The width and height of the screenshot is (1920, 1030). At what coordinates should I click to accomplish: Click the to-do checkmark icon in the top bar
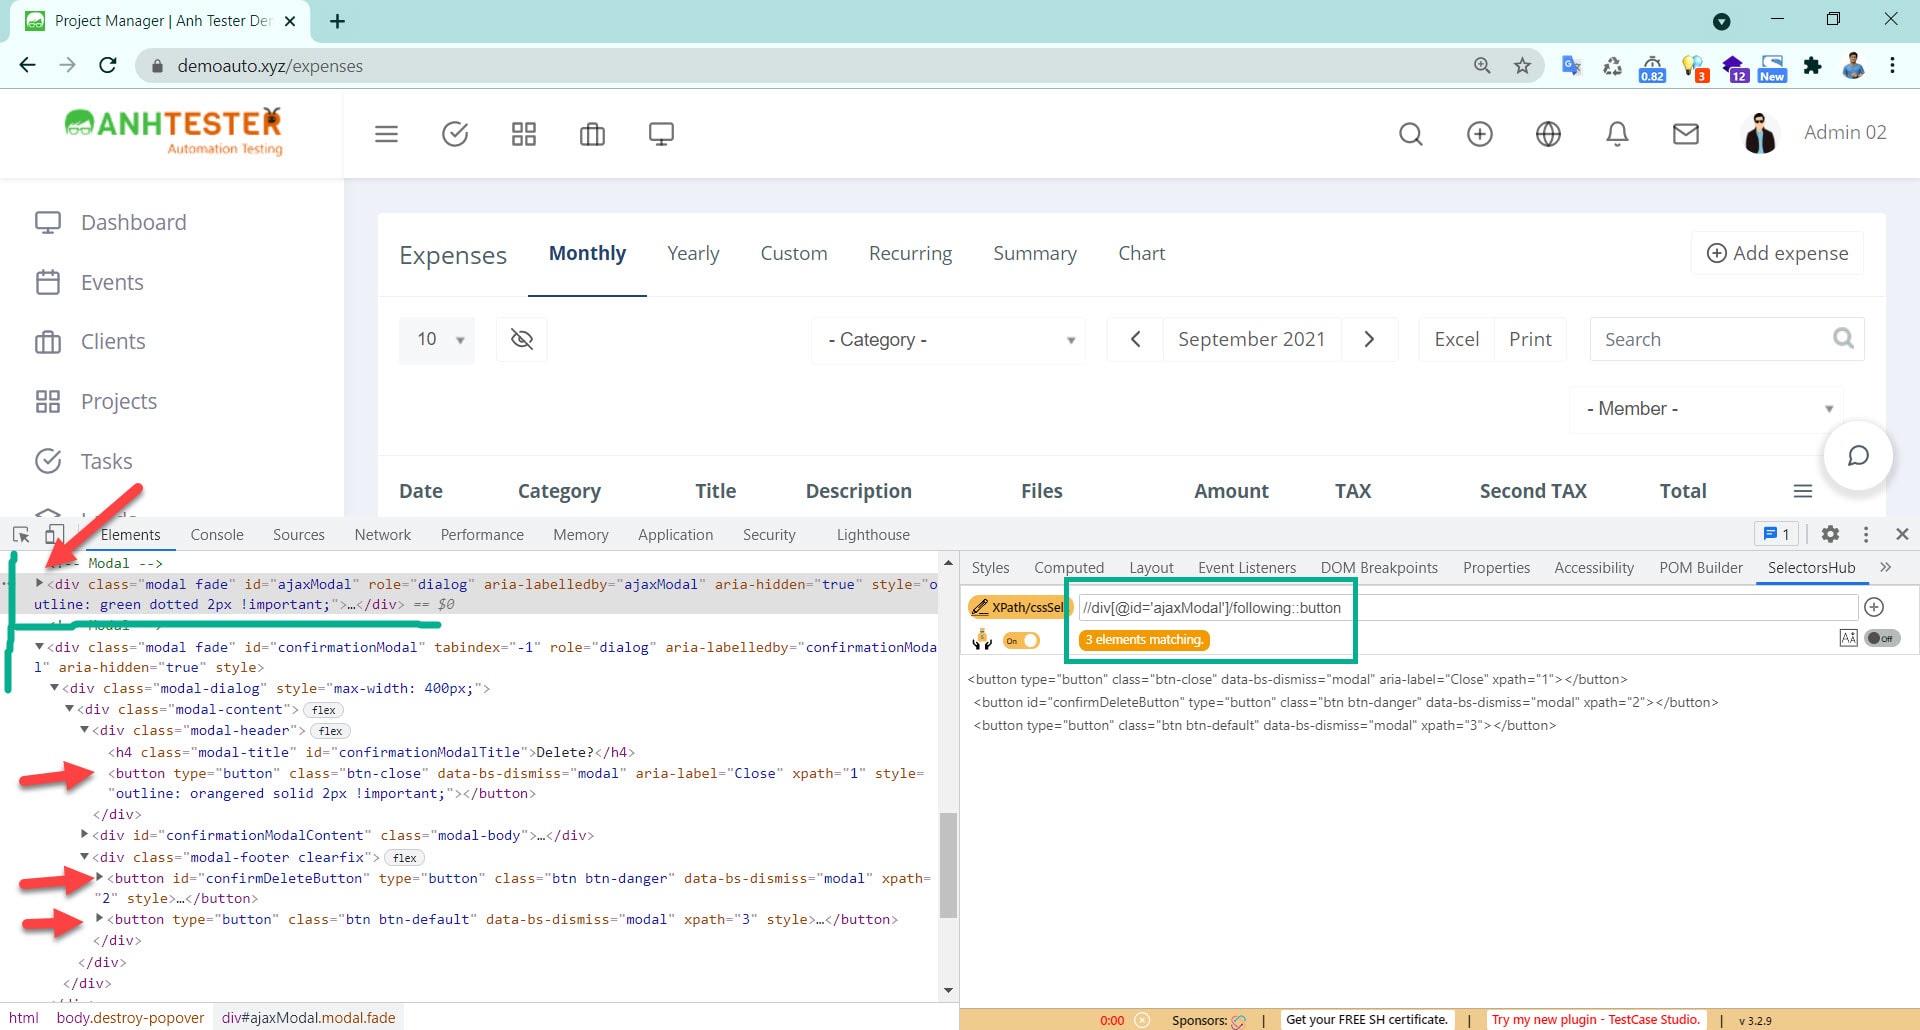pyautogui.click(x=455, y=134)
